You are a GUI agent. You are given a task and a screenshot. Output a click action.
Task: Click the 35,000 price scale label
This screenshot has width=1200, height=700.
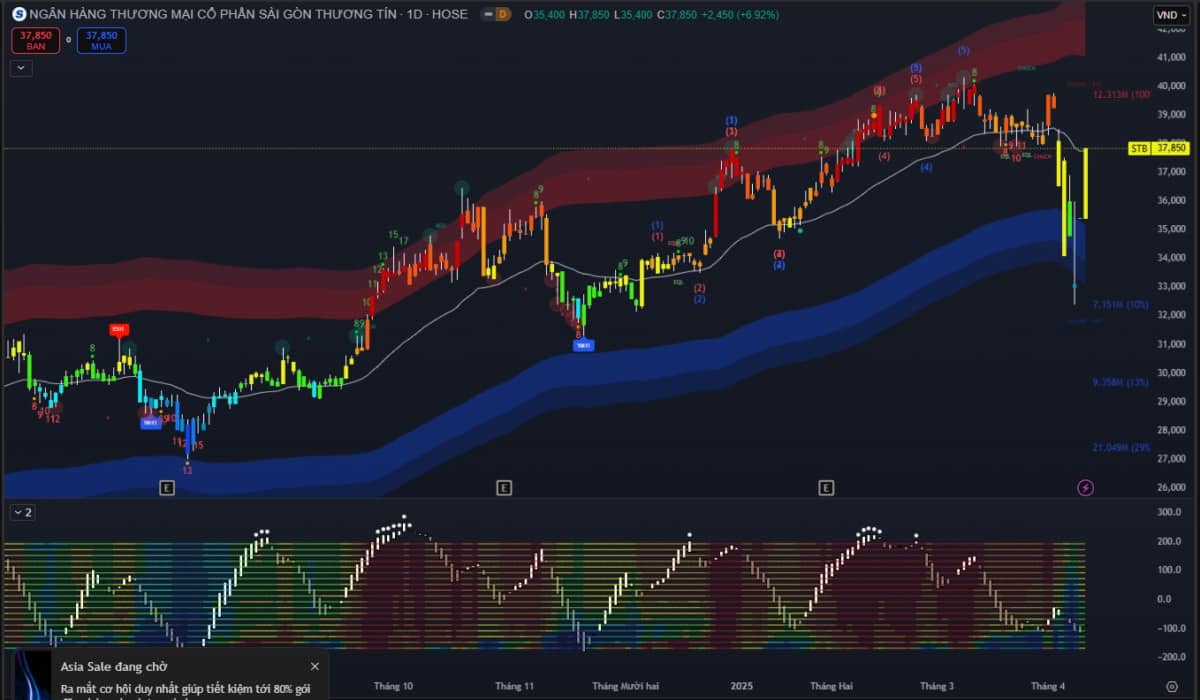pyautogui.click(x=1170, y=229)
